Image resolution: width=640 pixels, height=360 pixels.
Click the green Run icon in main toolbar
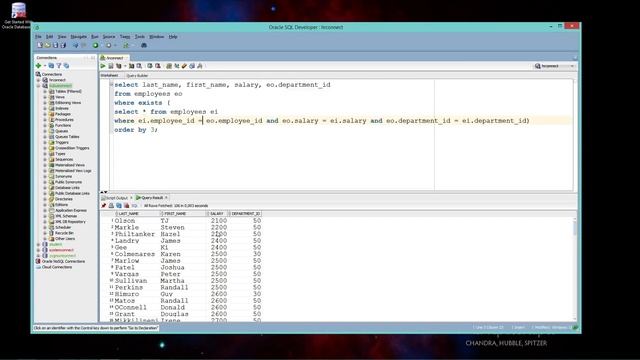click(x=96, y=45)
